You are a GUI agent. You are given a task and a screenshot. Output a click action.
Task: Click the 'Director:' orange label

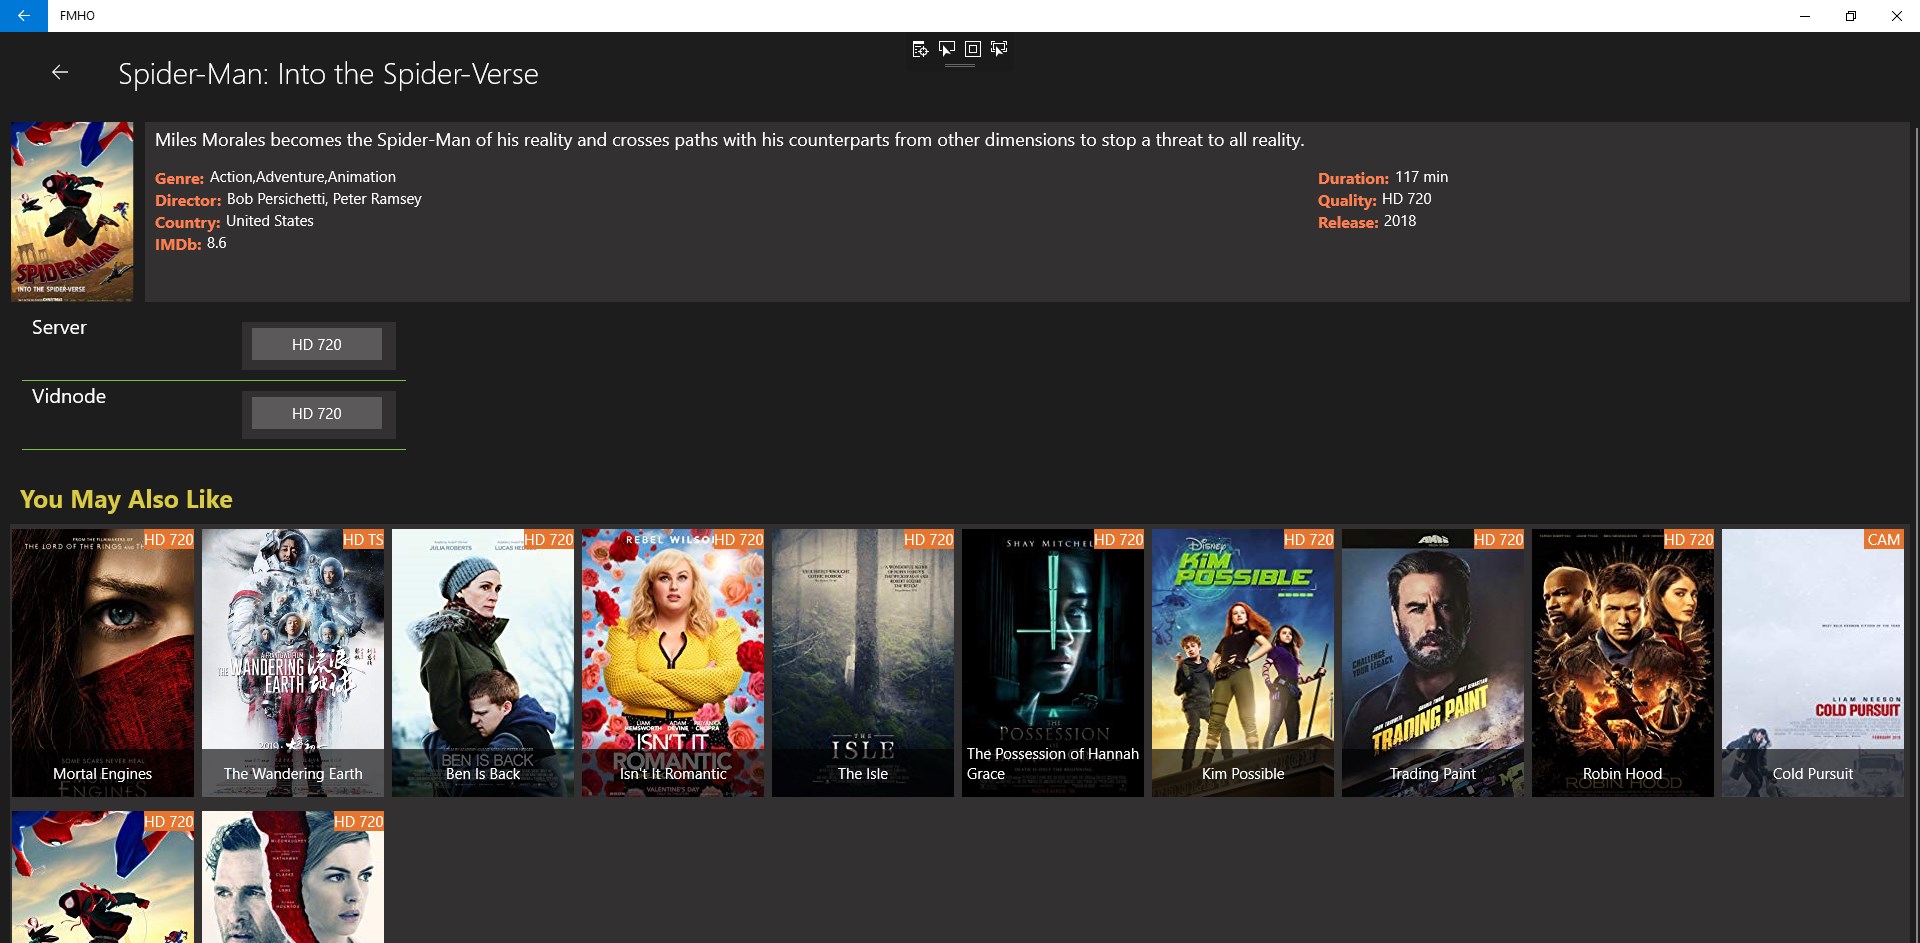tap(188, 200)
